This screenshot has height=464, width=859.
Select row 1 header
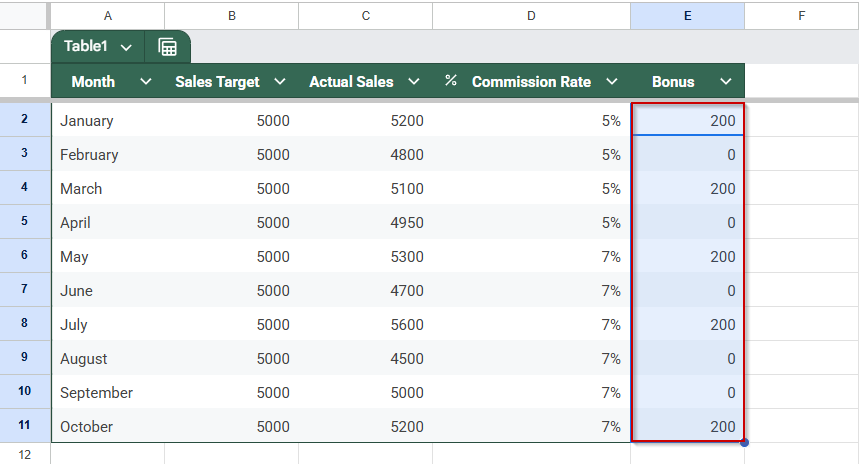point(24,81)
